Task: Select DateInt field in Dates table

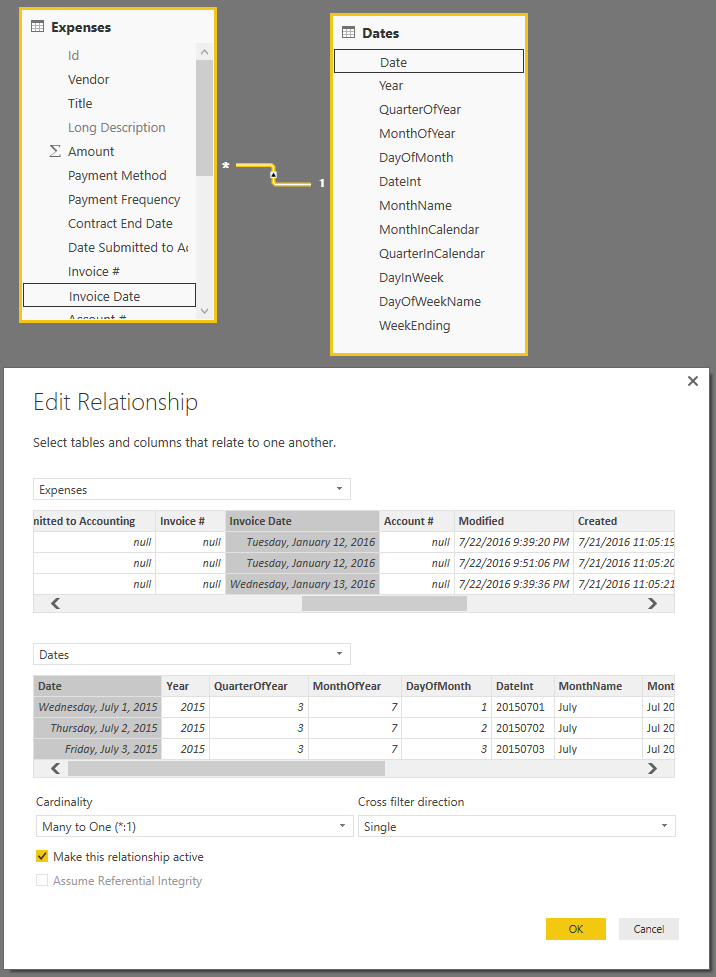Action: (x=400, y=181)
